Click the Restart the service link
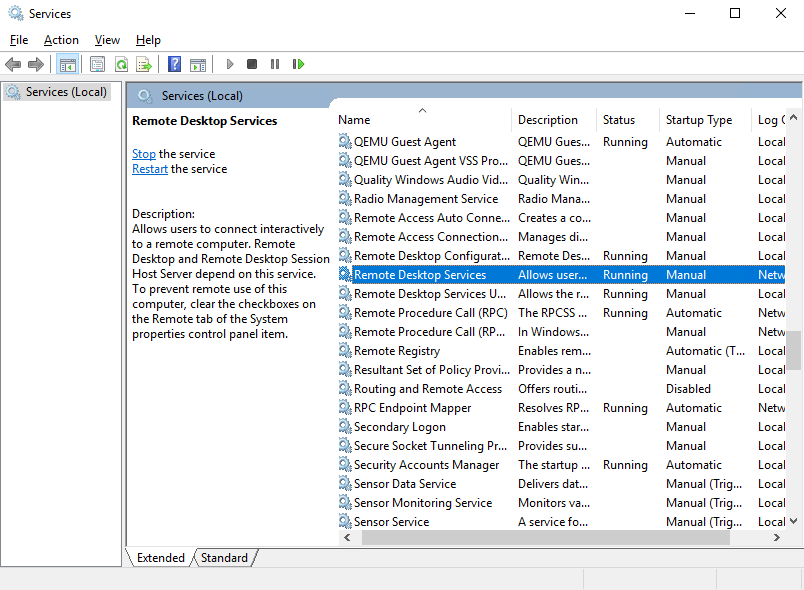The image size is (804, 590). (x=150, y=169)
